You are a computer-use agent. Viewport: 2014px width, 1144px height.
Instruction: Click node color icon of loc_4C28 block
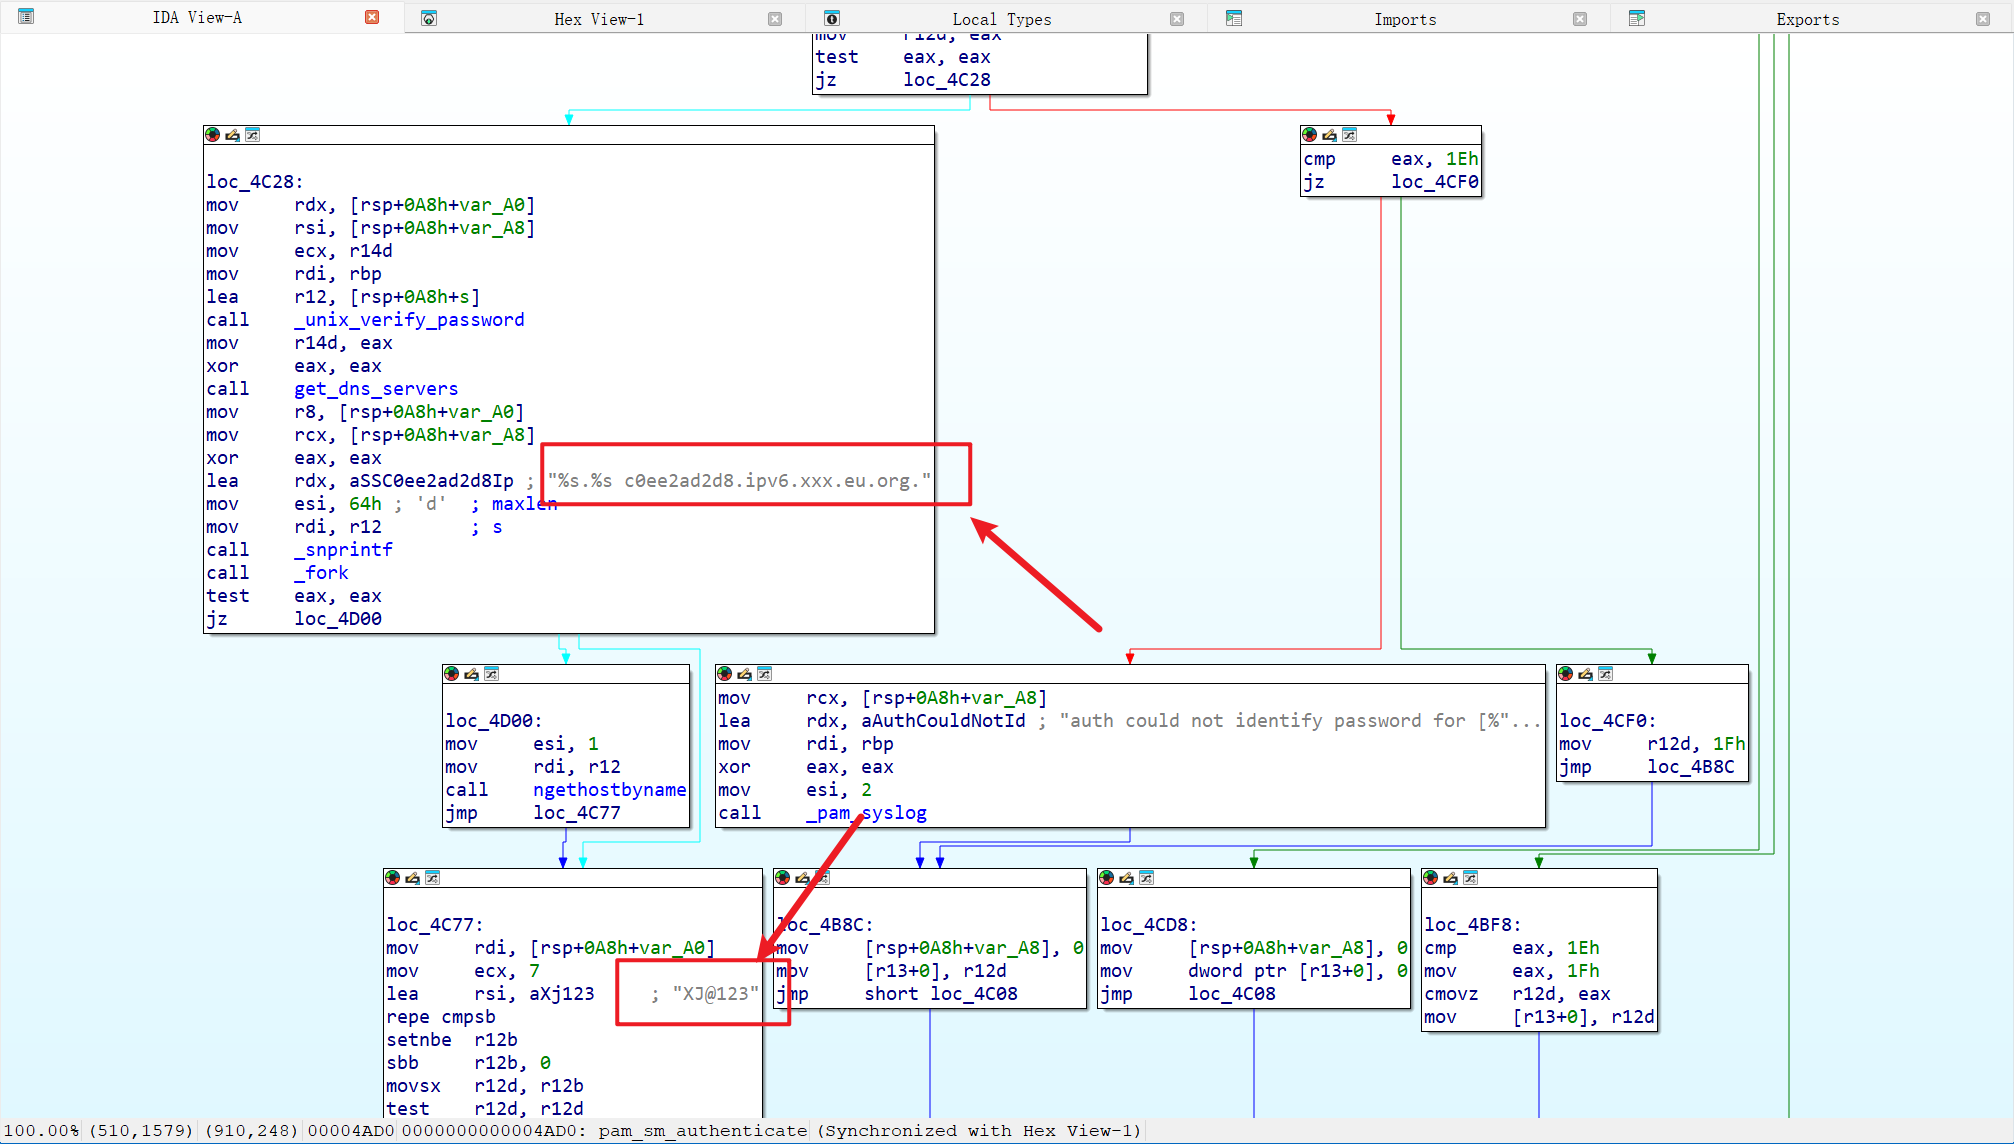[212, 135]
